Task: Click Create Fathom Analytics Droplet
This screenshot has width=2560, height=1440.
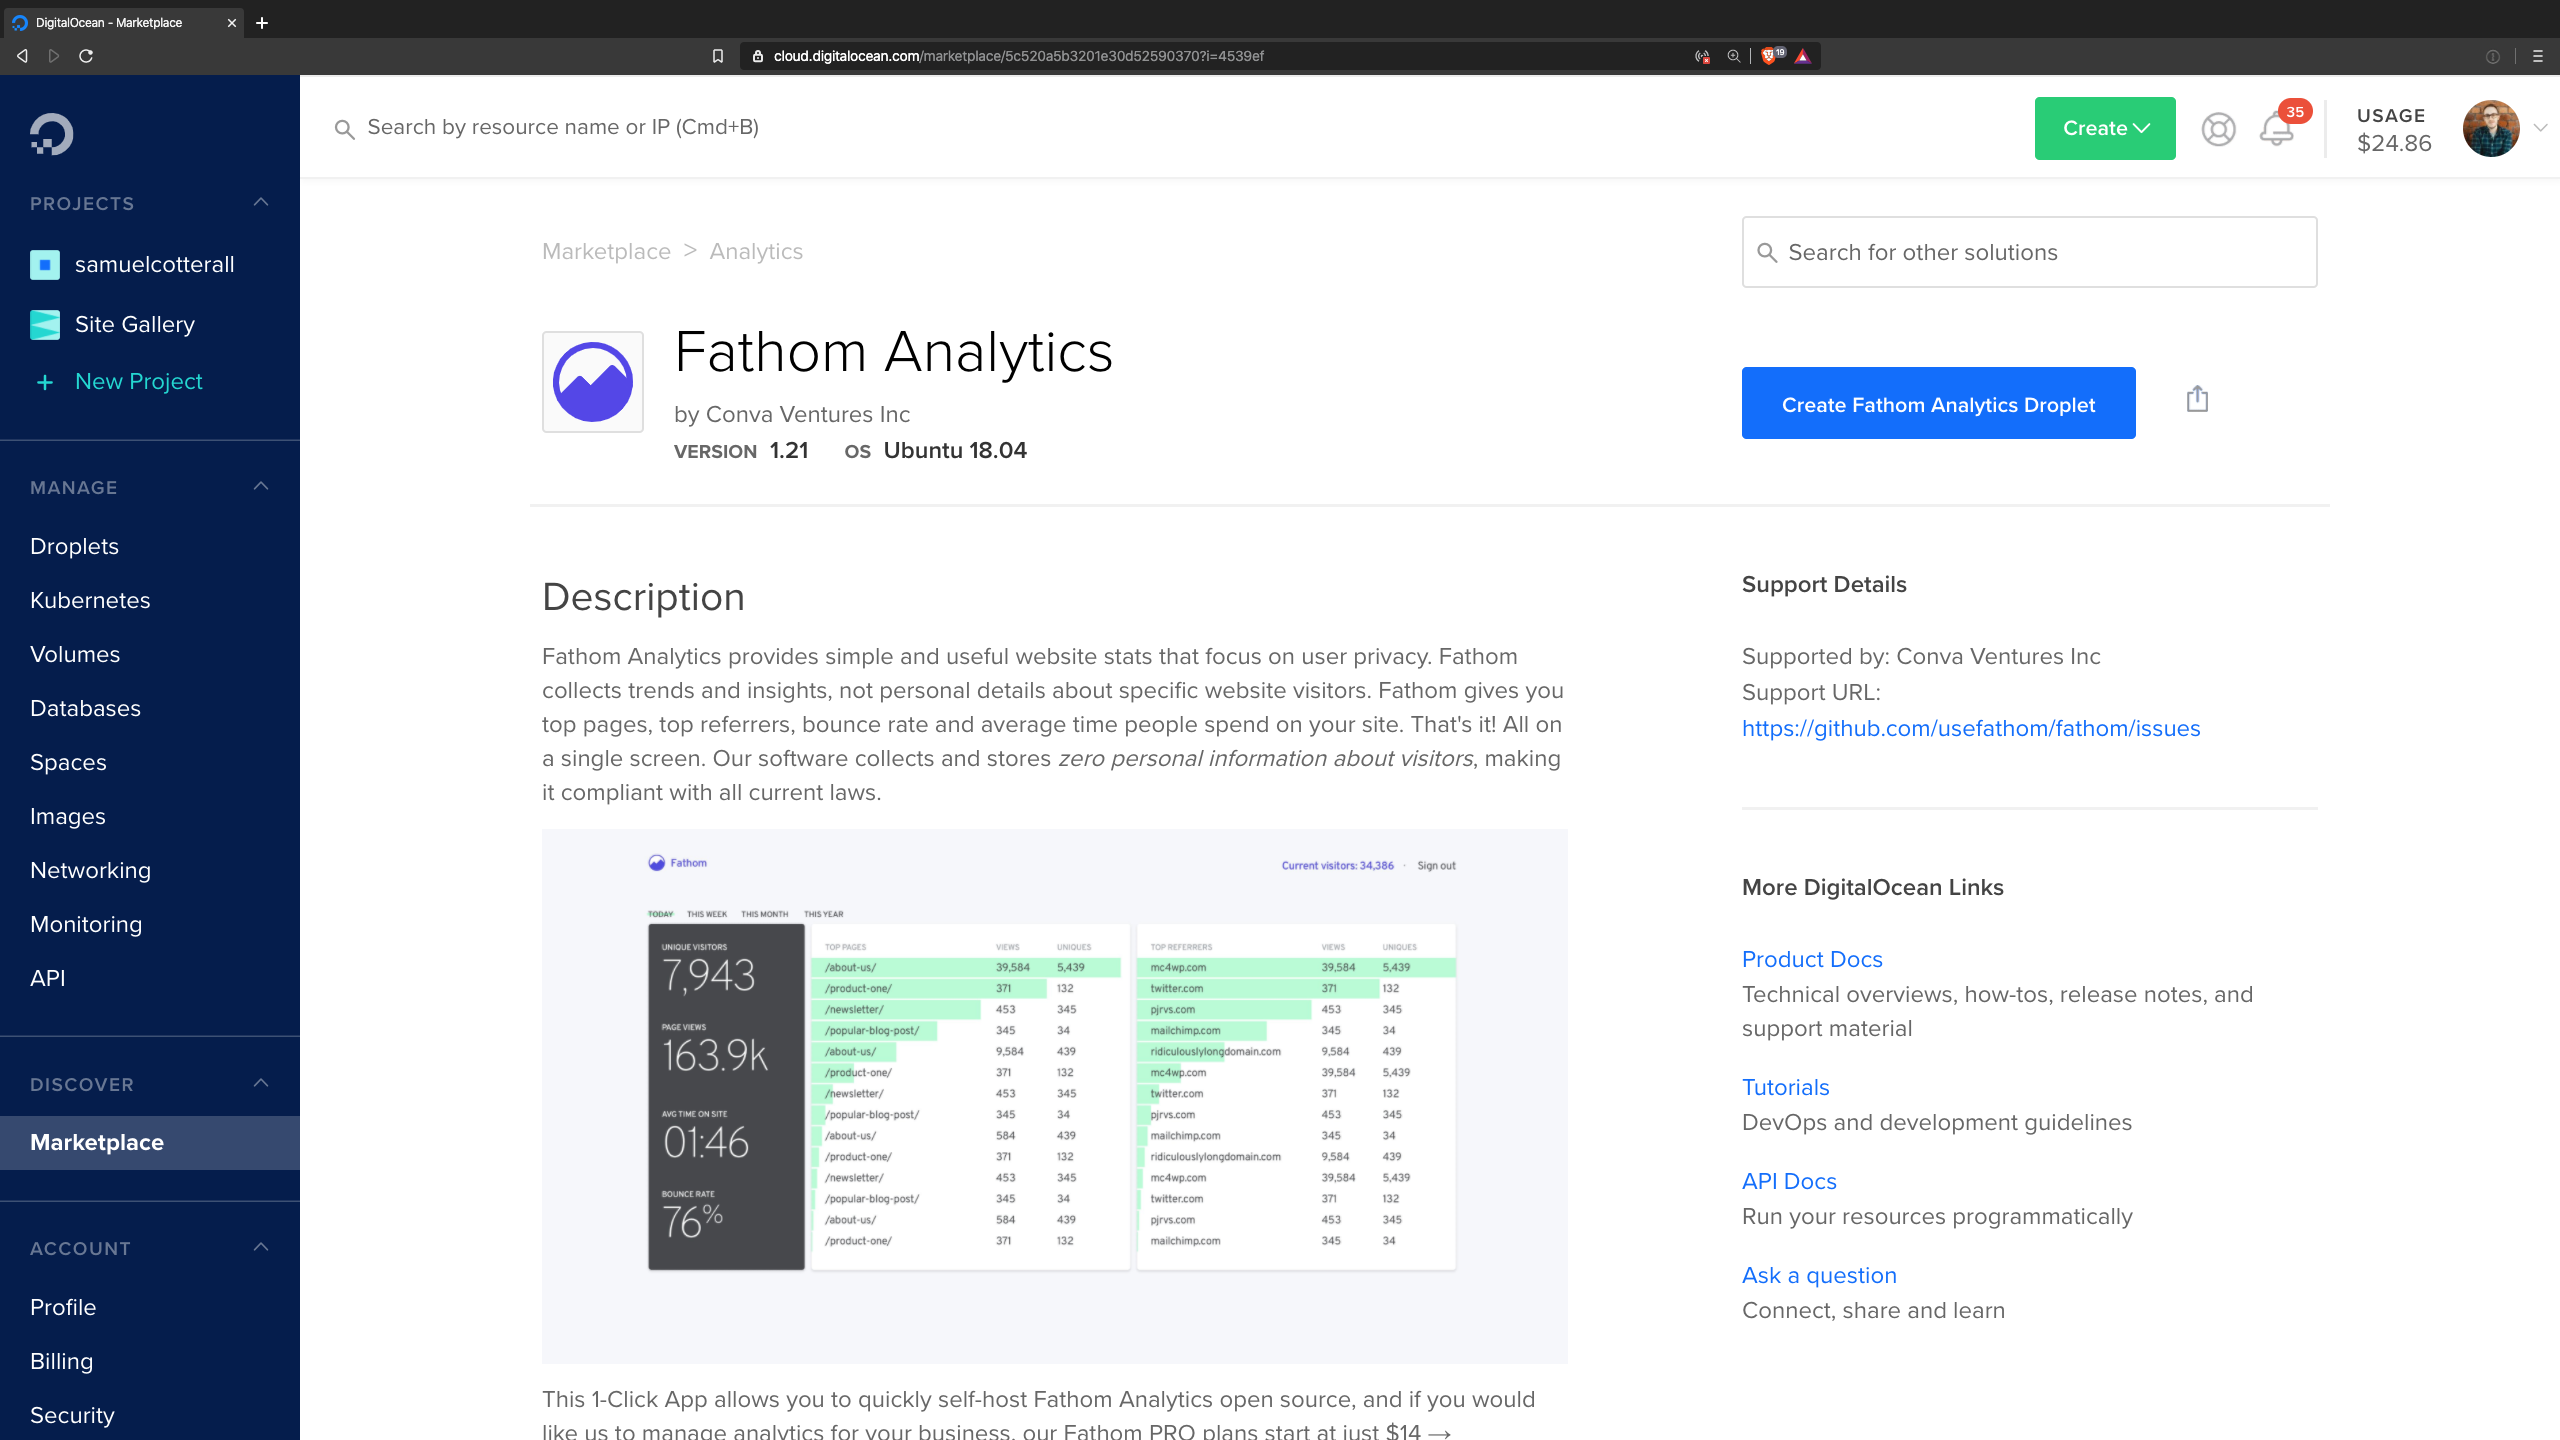Action: [x=1938, y=403]
